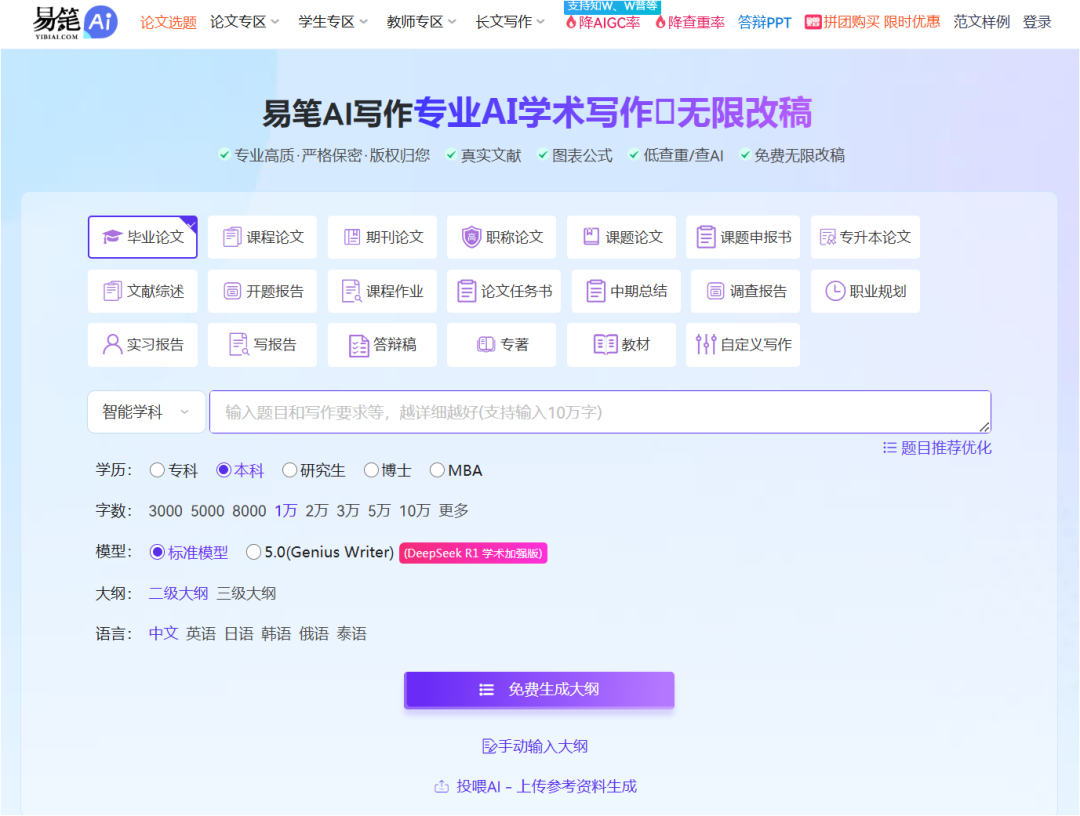
Task: Open 降查重率 in the navigation bar
Action: coord(689,23)
